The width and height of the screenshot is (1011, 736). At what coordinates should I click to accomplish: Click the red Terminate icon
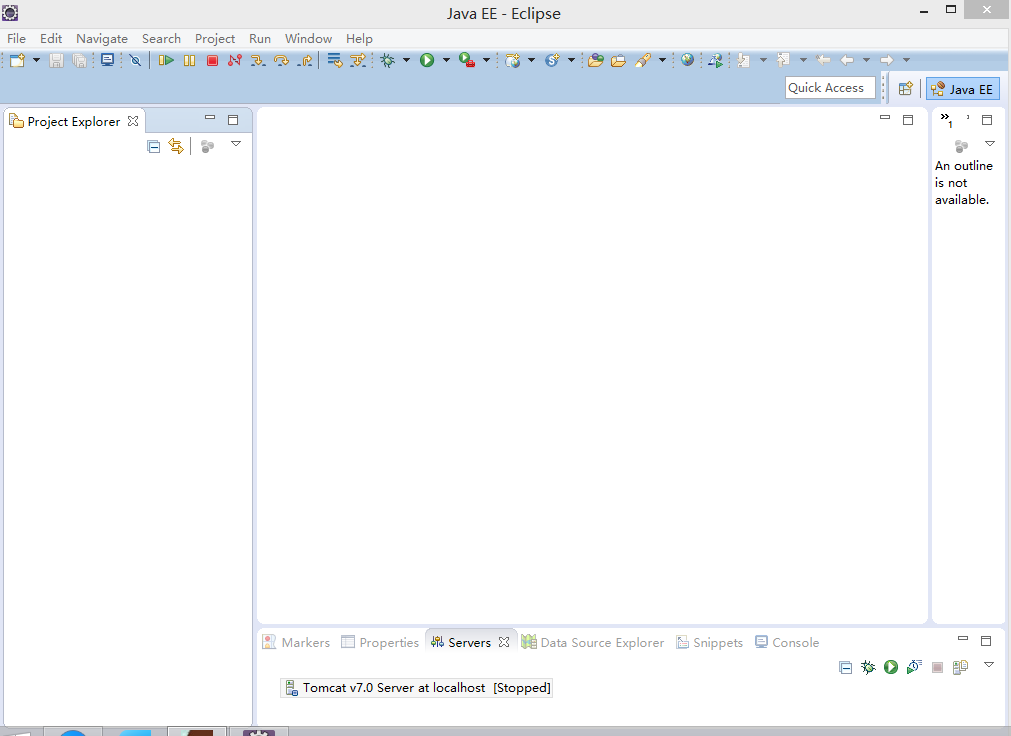tap(212, 60)
